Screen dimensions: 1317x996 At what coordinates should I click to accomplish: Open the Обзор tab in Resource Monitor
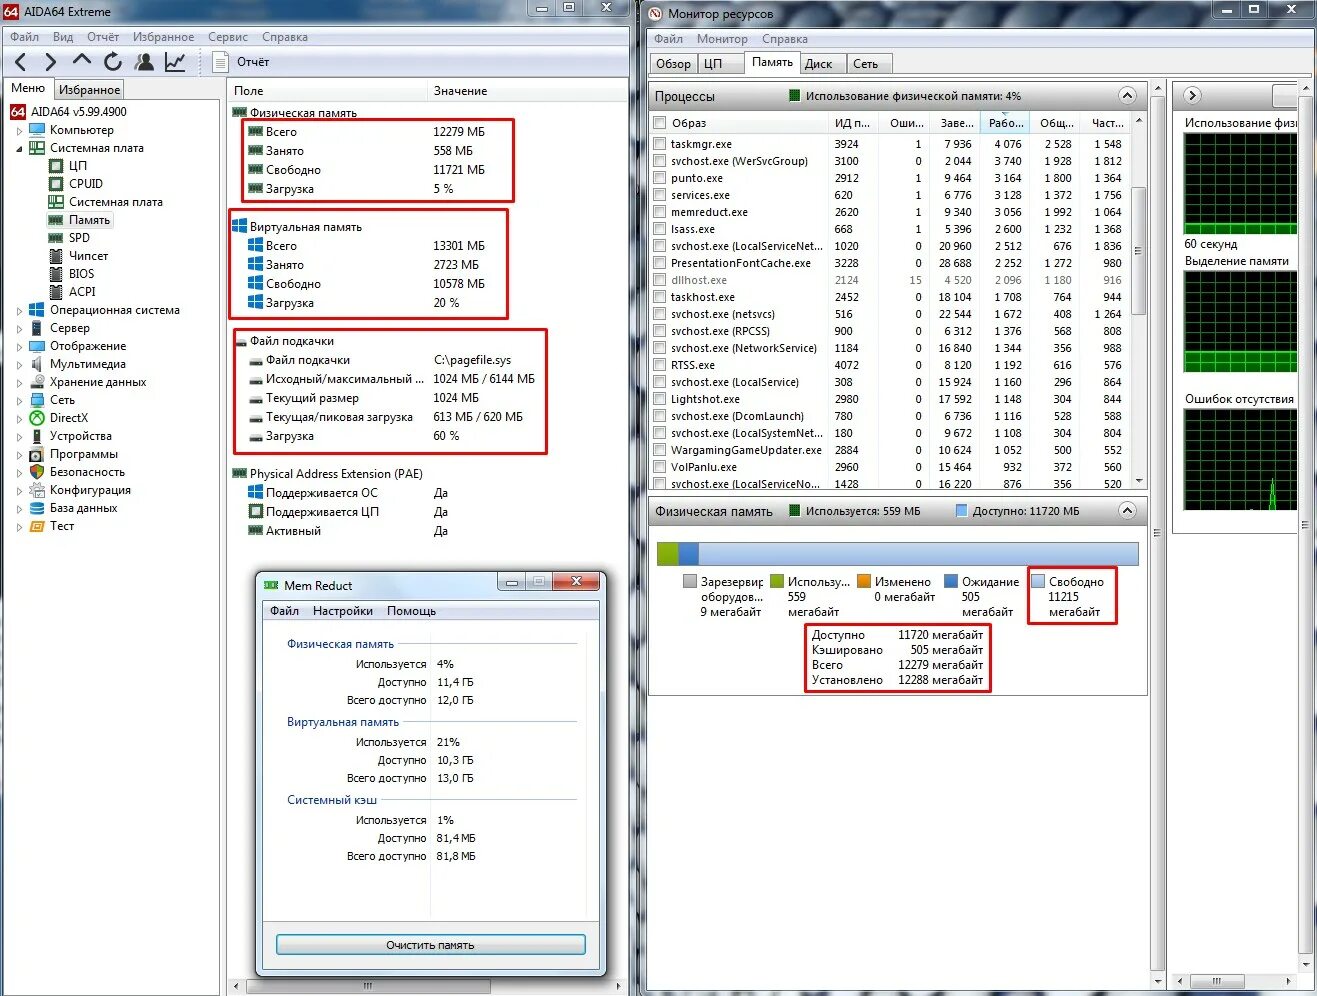tap(673, 63)
